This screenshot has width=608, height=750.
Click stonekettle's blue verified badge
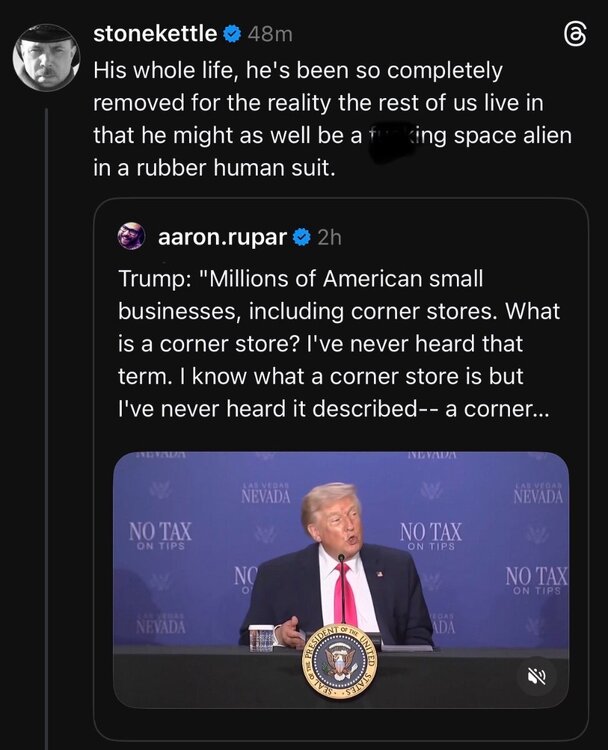click(231, 35)
